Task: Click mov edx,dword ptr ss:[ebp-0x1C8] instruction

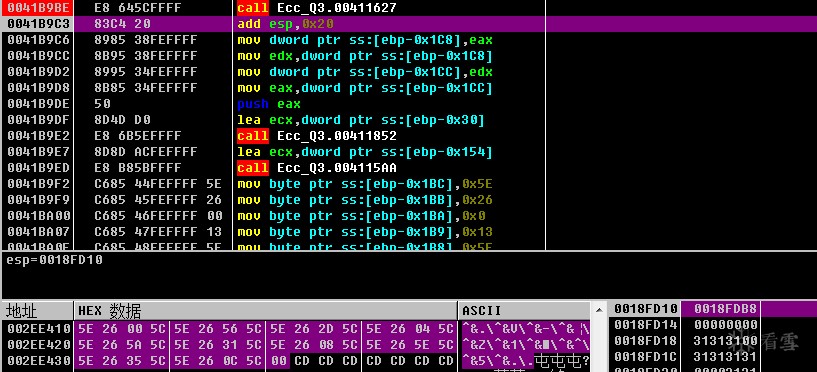Action: (x=365, y=56)
